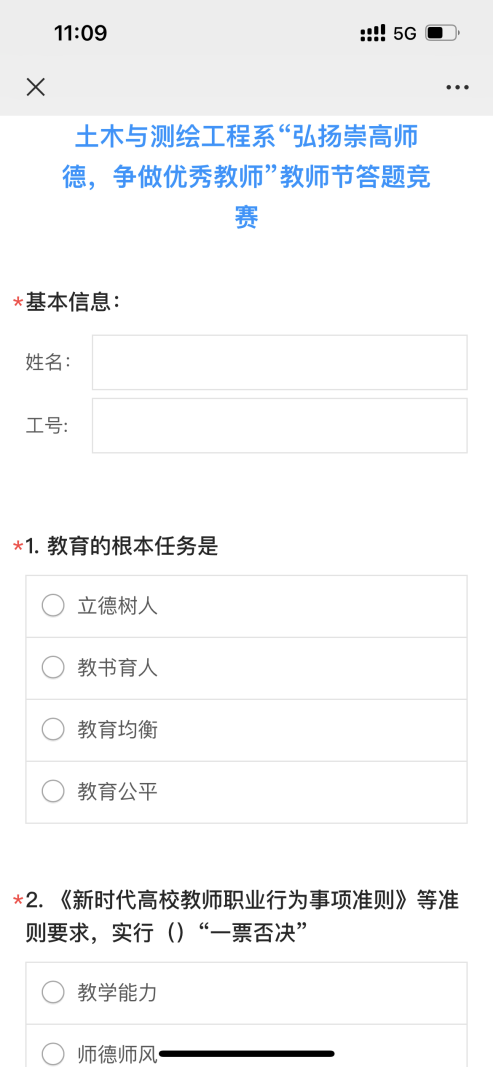Tap the 5G network indicator
The width and height of the screenshot is (493, 1067).
[x=404, y=33]
